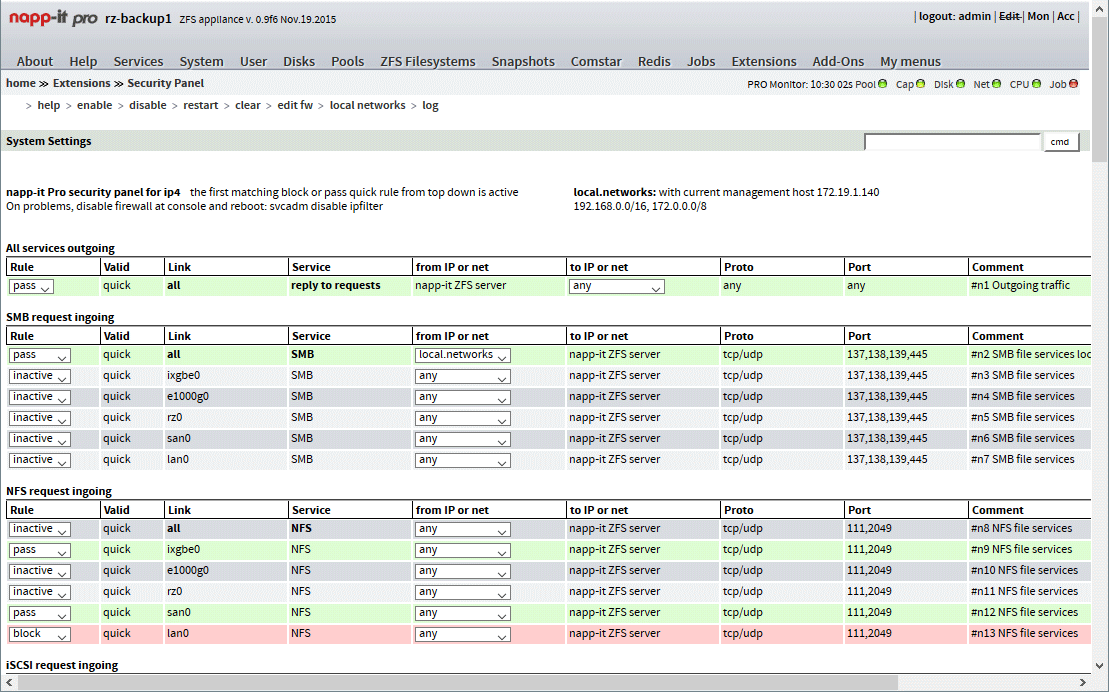Open 'from IP' dropdown for e1000g0 NFS row
The image size is (1109, 692).
463,571
